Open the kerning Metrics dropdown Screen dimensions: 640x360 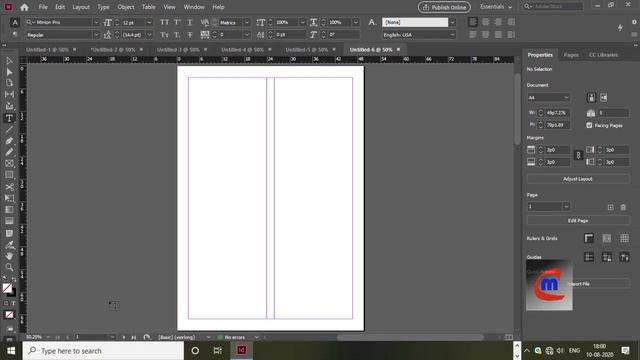tap(247, 22)
